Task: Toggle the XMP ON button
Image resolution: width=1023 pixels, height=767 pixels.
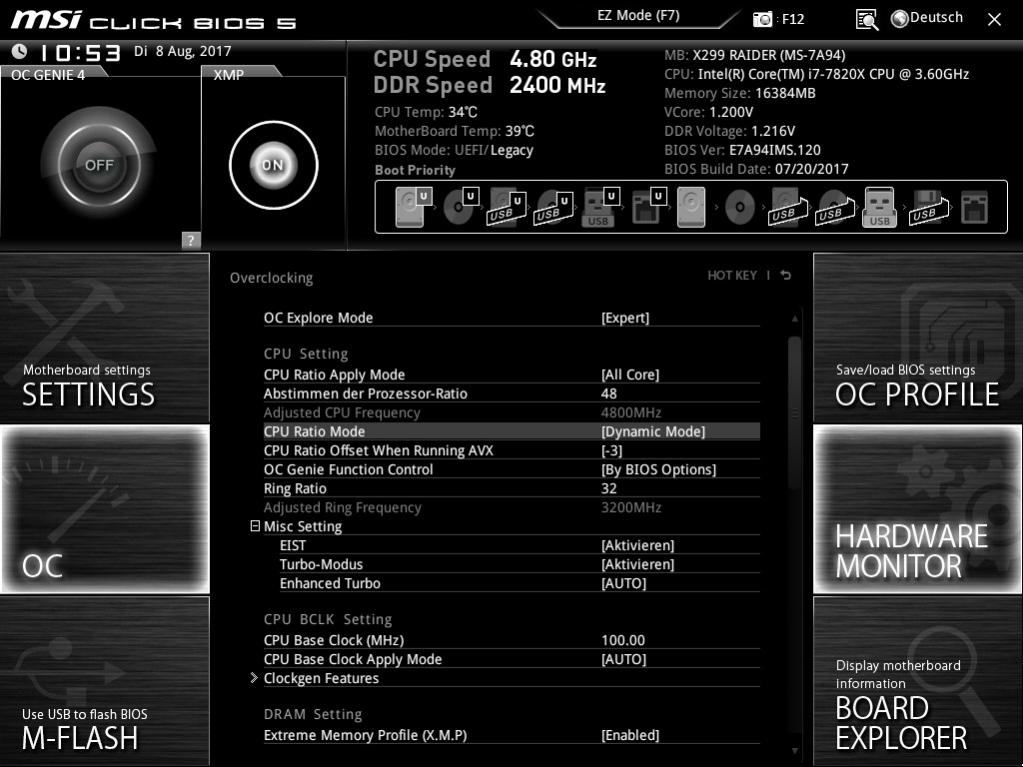Action: 273,165
